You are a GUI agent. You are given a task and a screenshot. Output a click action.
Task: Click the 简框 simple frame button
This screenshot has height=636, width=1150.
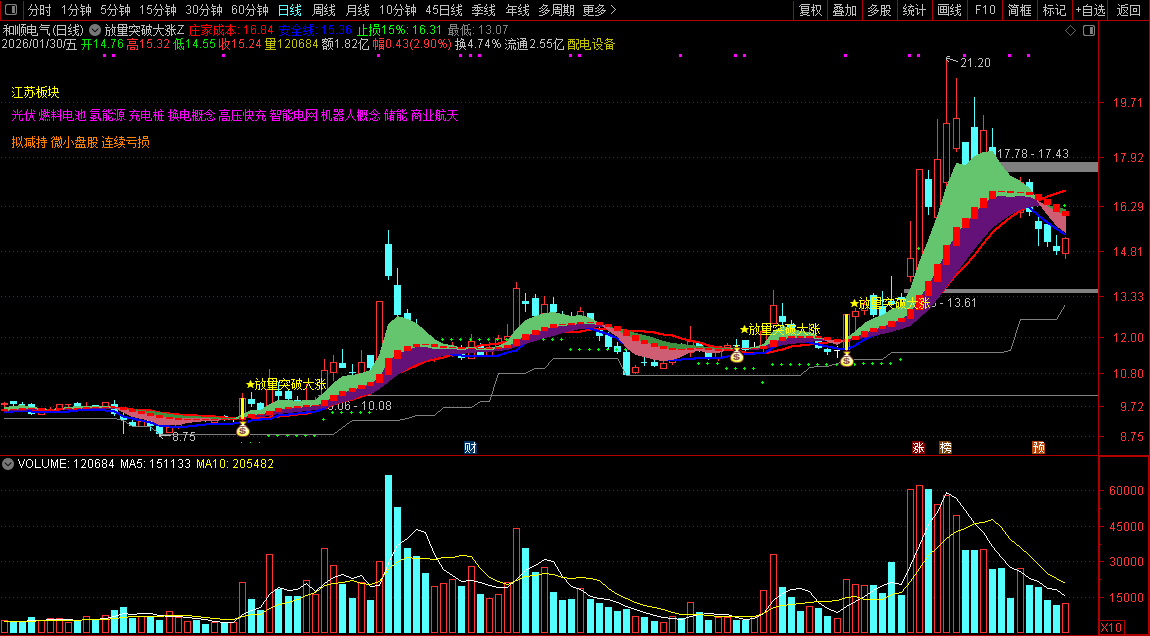[x=1019, y=10]
